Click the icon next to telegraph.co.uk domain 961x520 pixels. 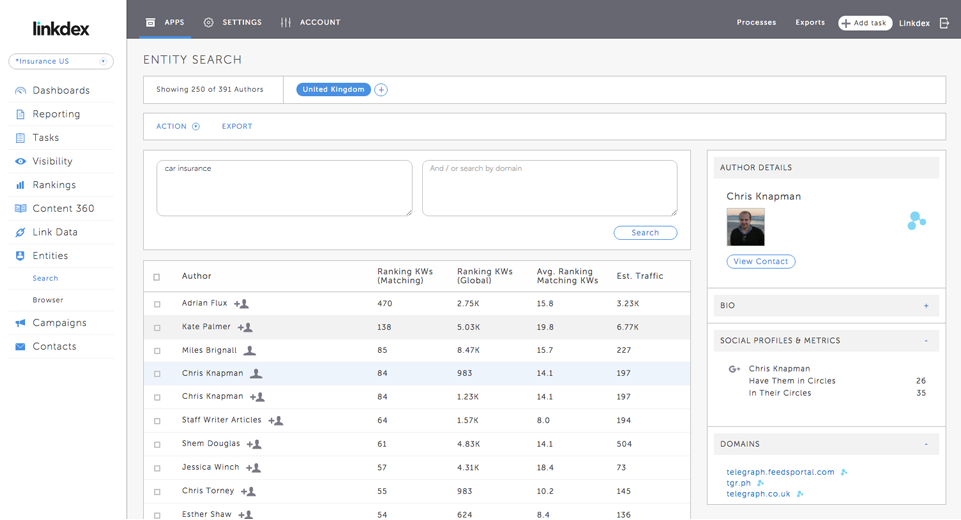coord(800,494)
